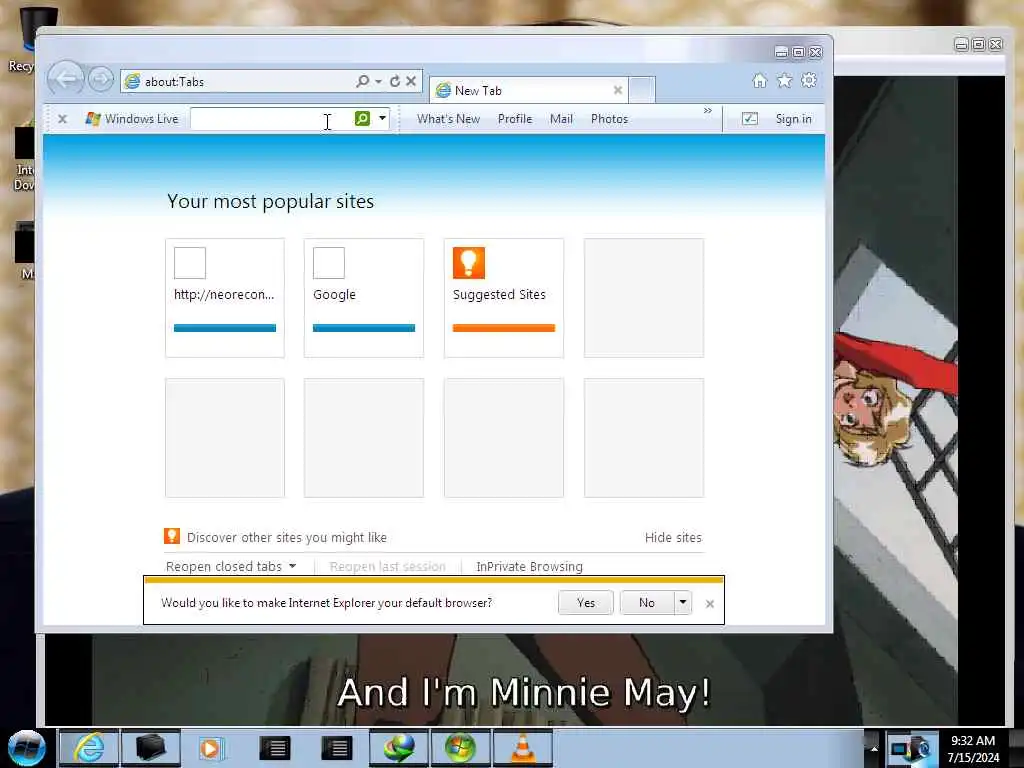The height and width of the screenshot is (768, 1024).
Task: Click the taskbar clock showing 9:32 AM
Action: (973, 748)
